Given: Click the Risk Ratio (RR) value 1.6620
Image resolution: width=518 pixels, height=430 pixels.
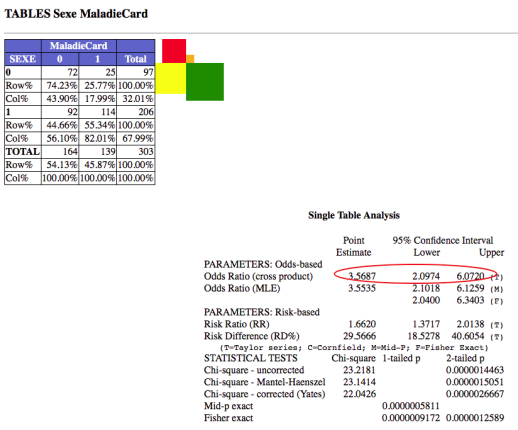Looking at the screenshot, I should pos(362,324).
